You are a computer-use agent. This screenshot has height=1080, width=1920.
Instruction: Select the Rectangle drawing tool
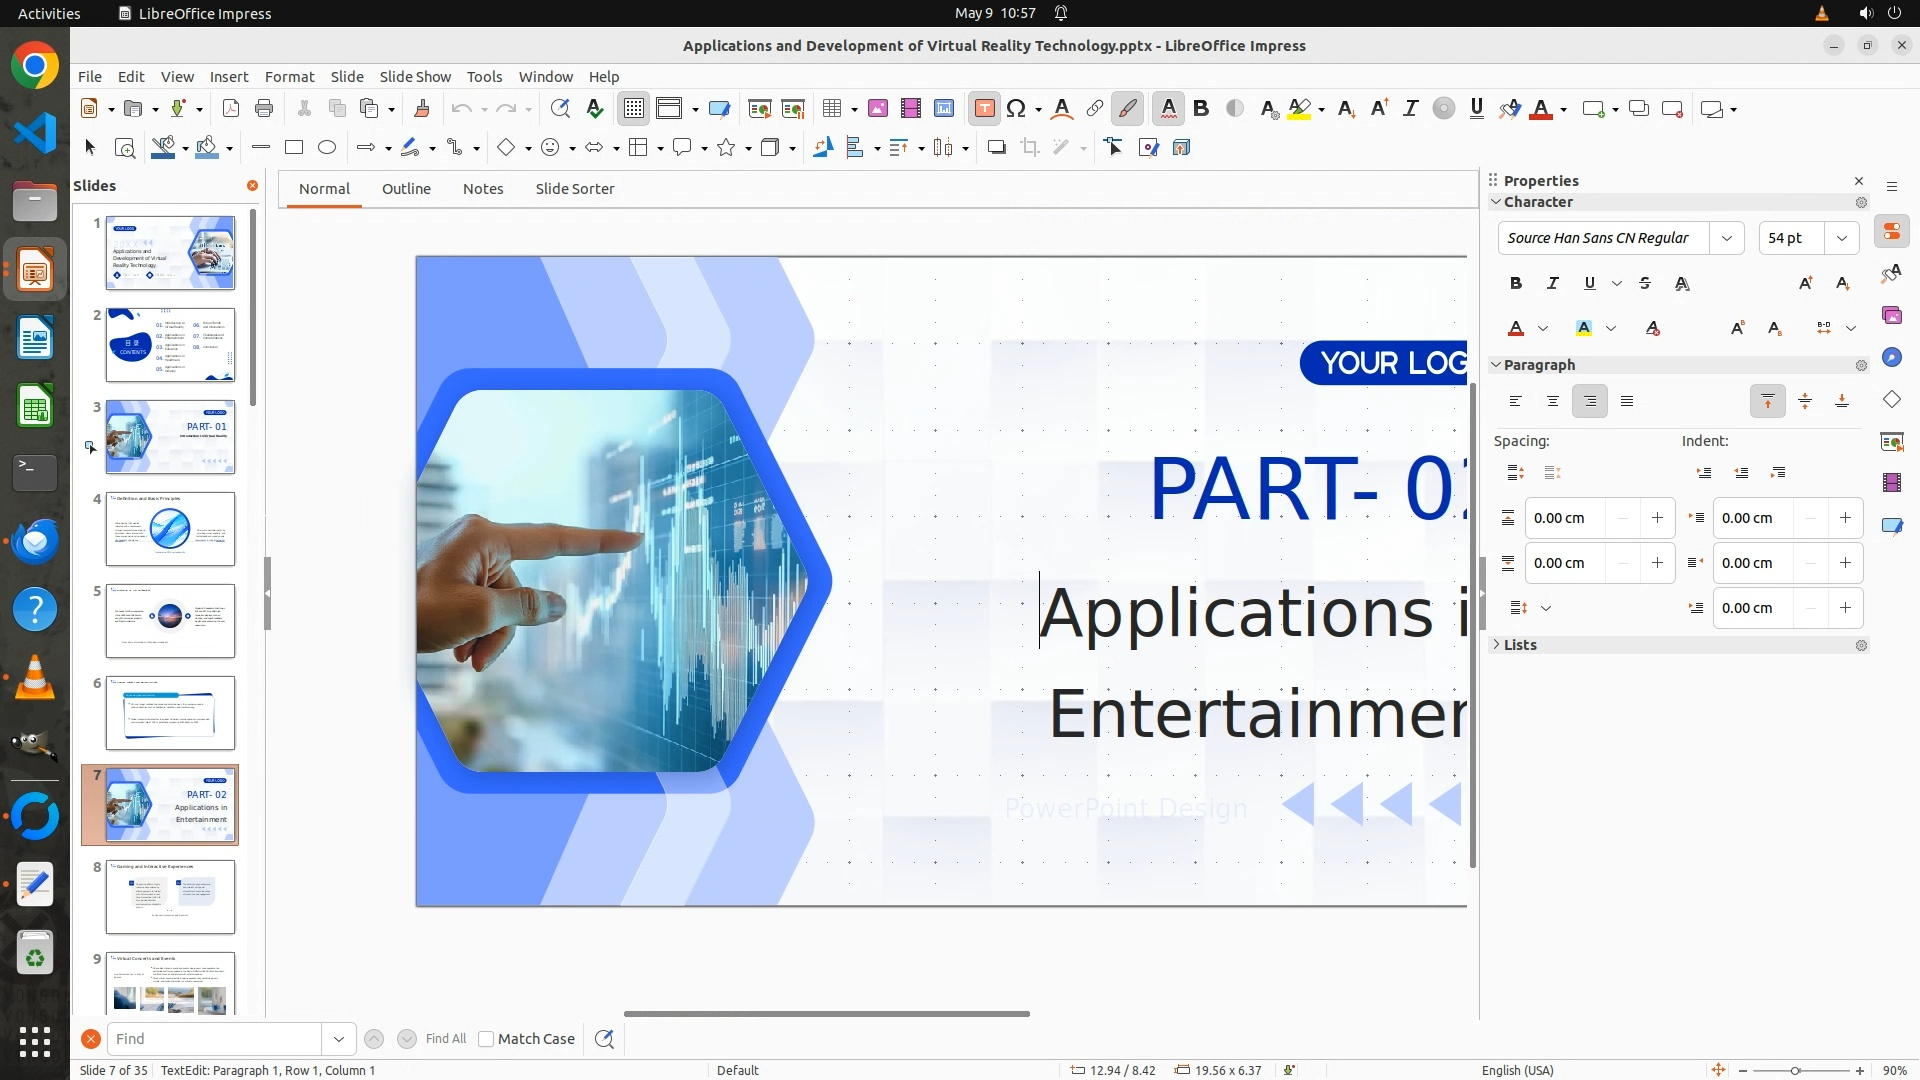pyautogui.click(x=294, y=148)
